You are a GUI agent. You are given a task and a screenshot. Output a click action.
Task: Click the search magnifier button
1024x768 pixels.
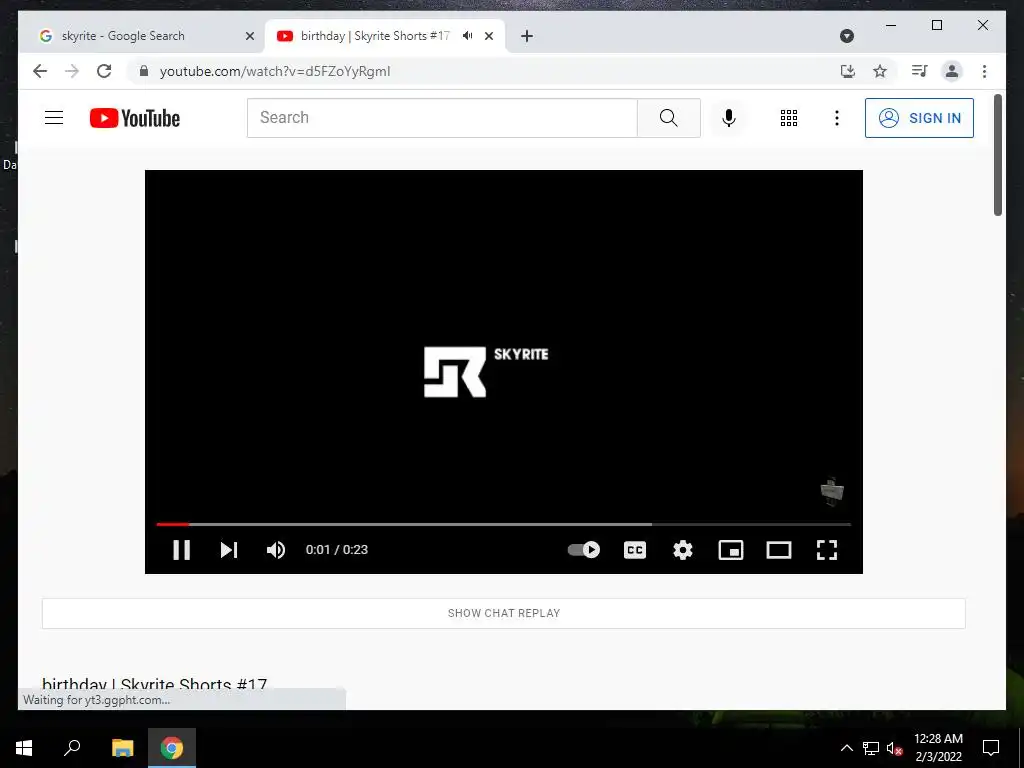click(x=669, y=118)
